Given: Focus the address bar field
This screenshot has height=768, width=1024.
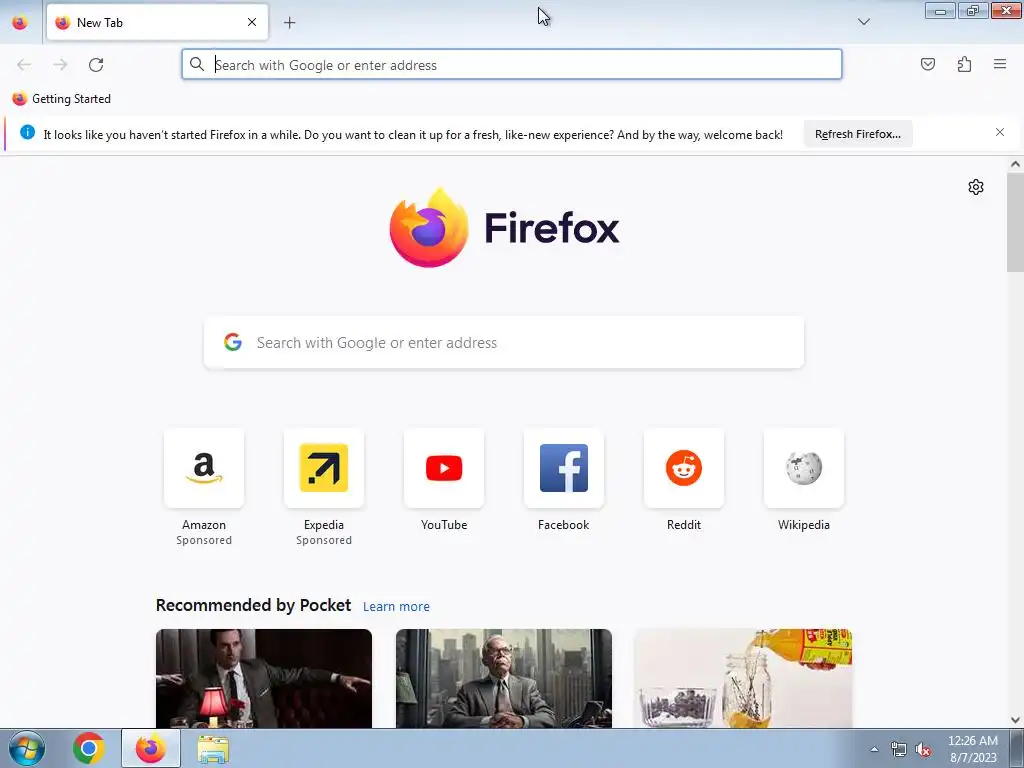Looking at the screenshot, I should (512, 64).
